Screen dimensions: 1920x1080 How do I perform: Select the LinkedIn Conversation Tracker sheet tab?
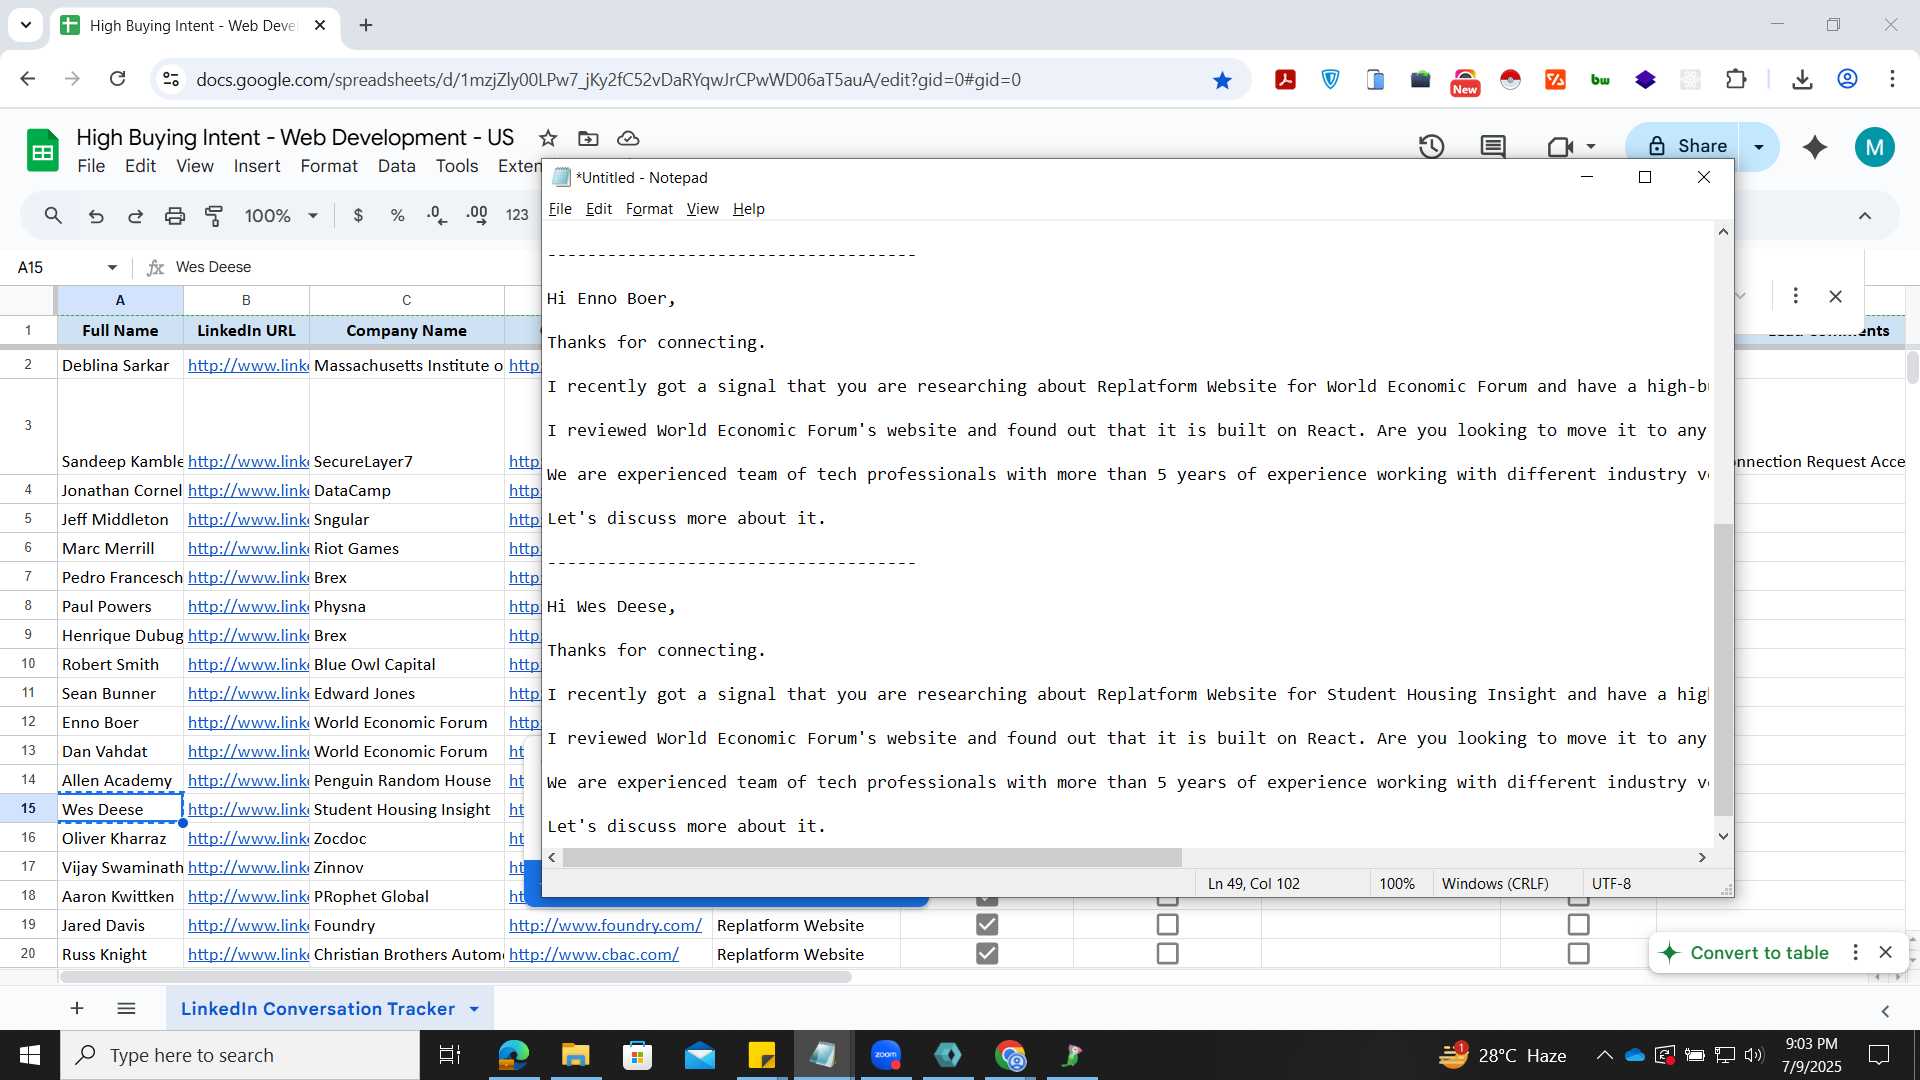click(317, 1009)
